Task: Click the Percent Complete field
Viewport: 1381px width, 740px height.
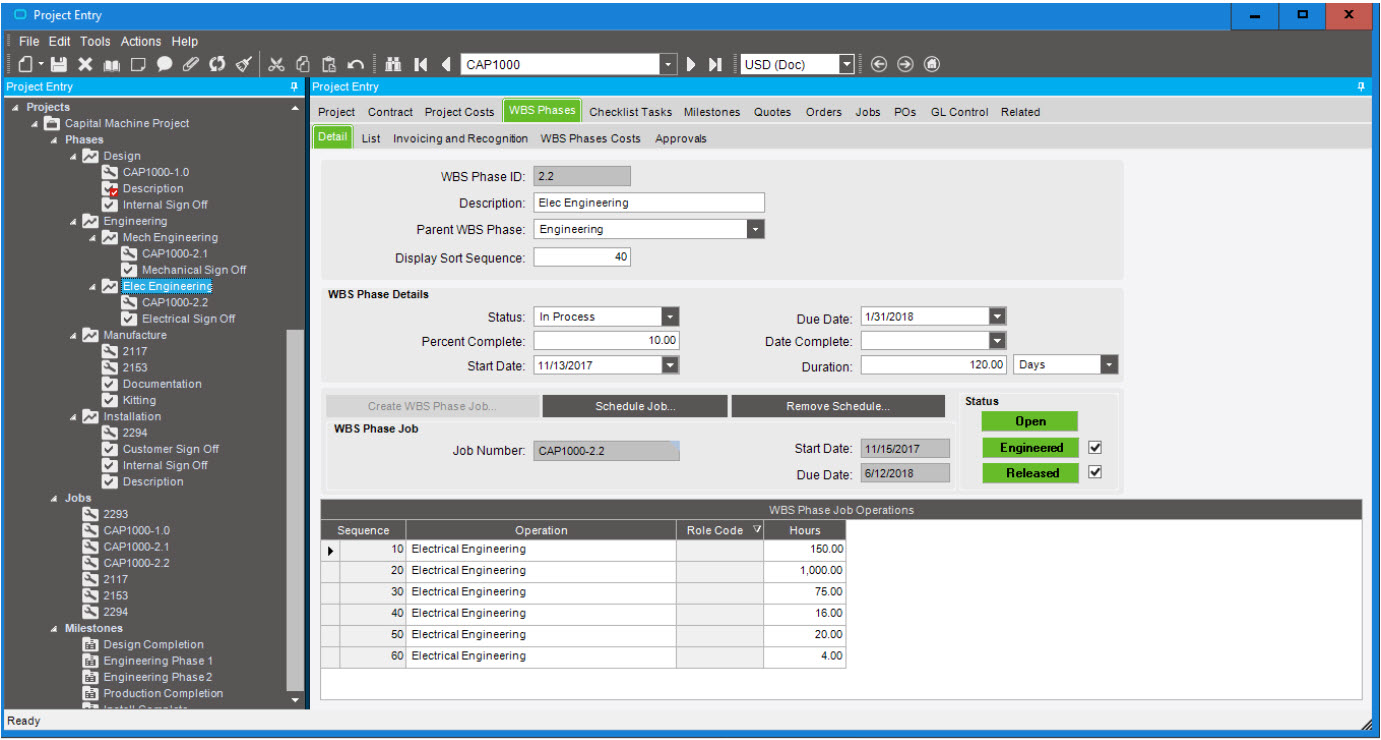Action: [x=606, y=341]
